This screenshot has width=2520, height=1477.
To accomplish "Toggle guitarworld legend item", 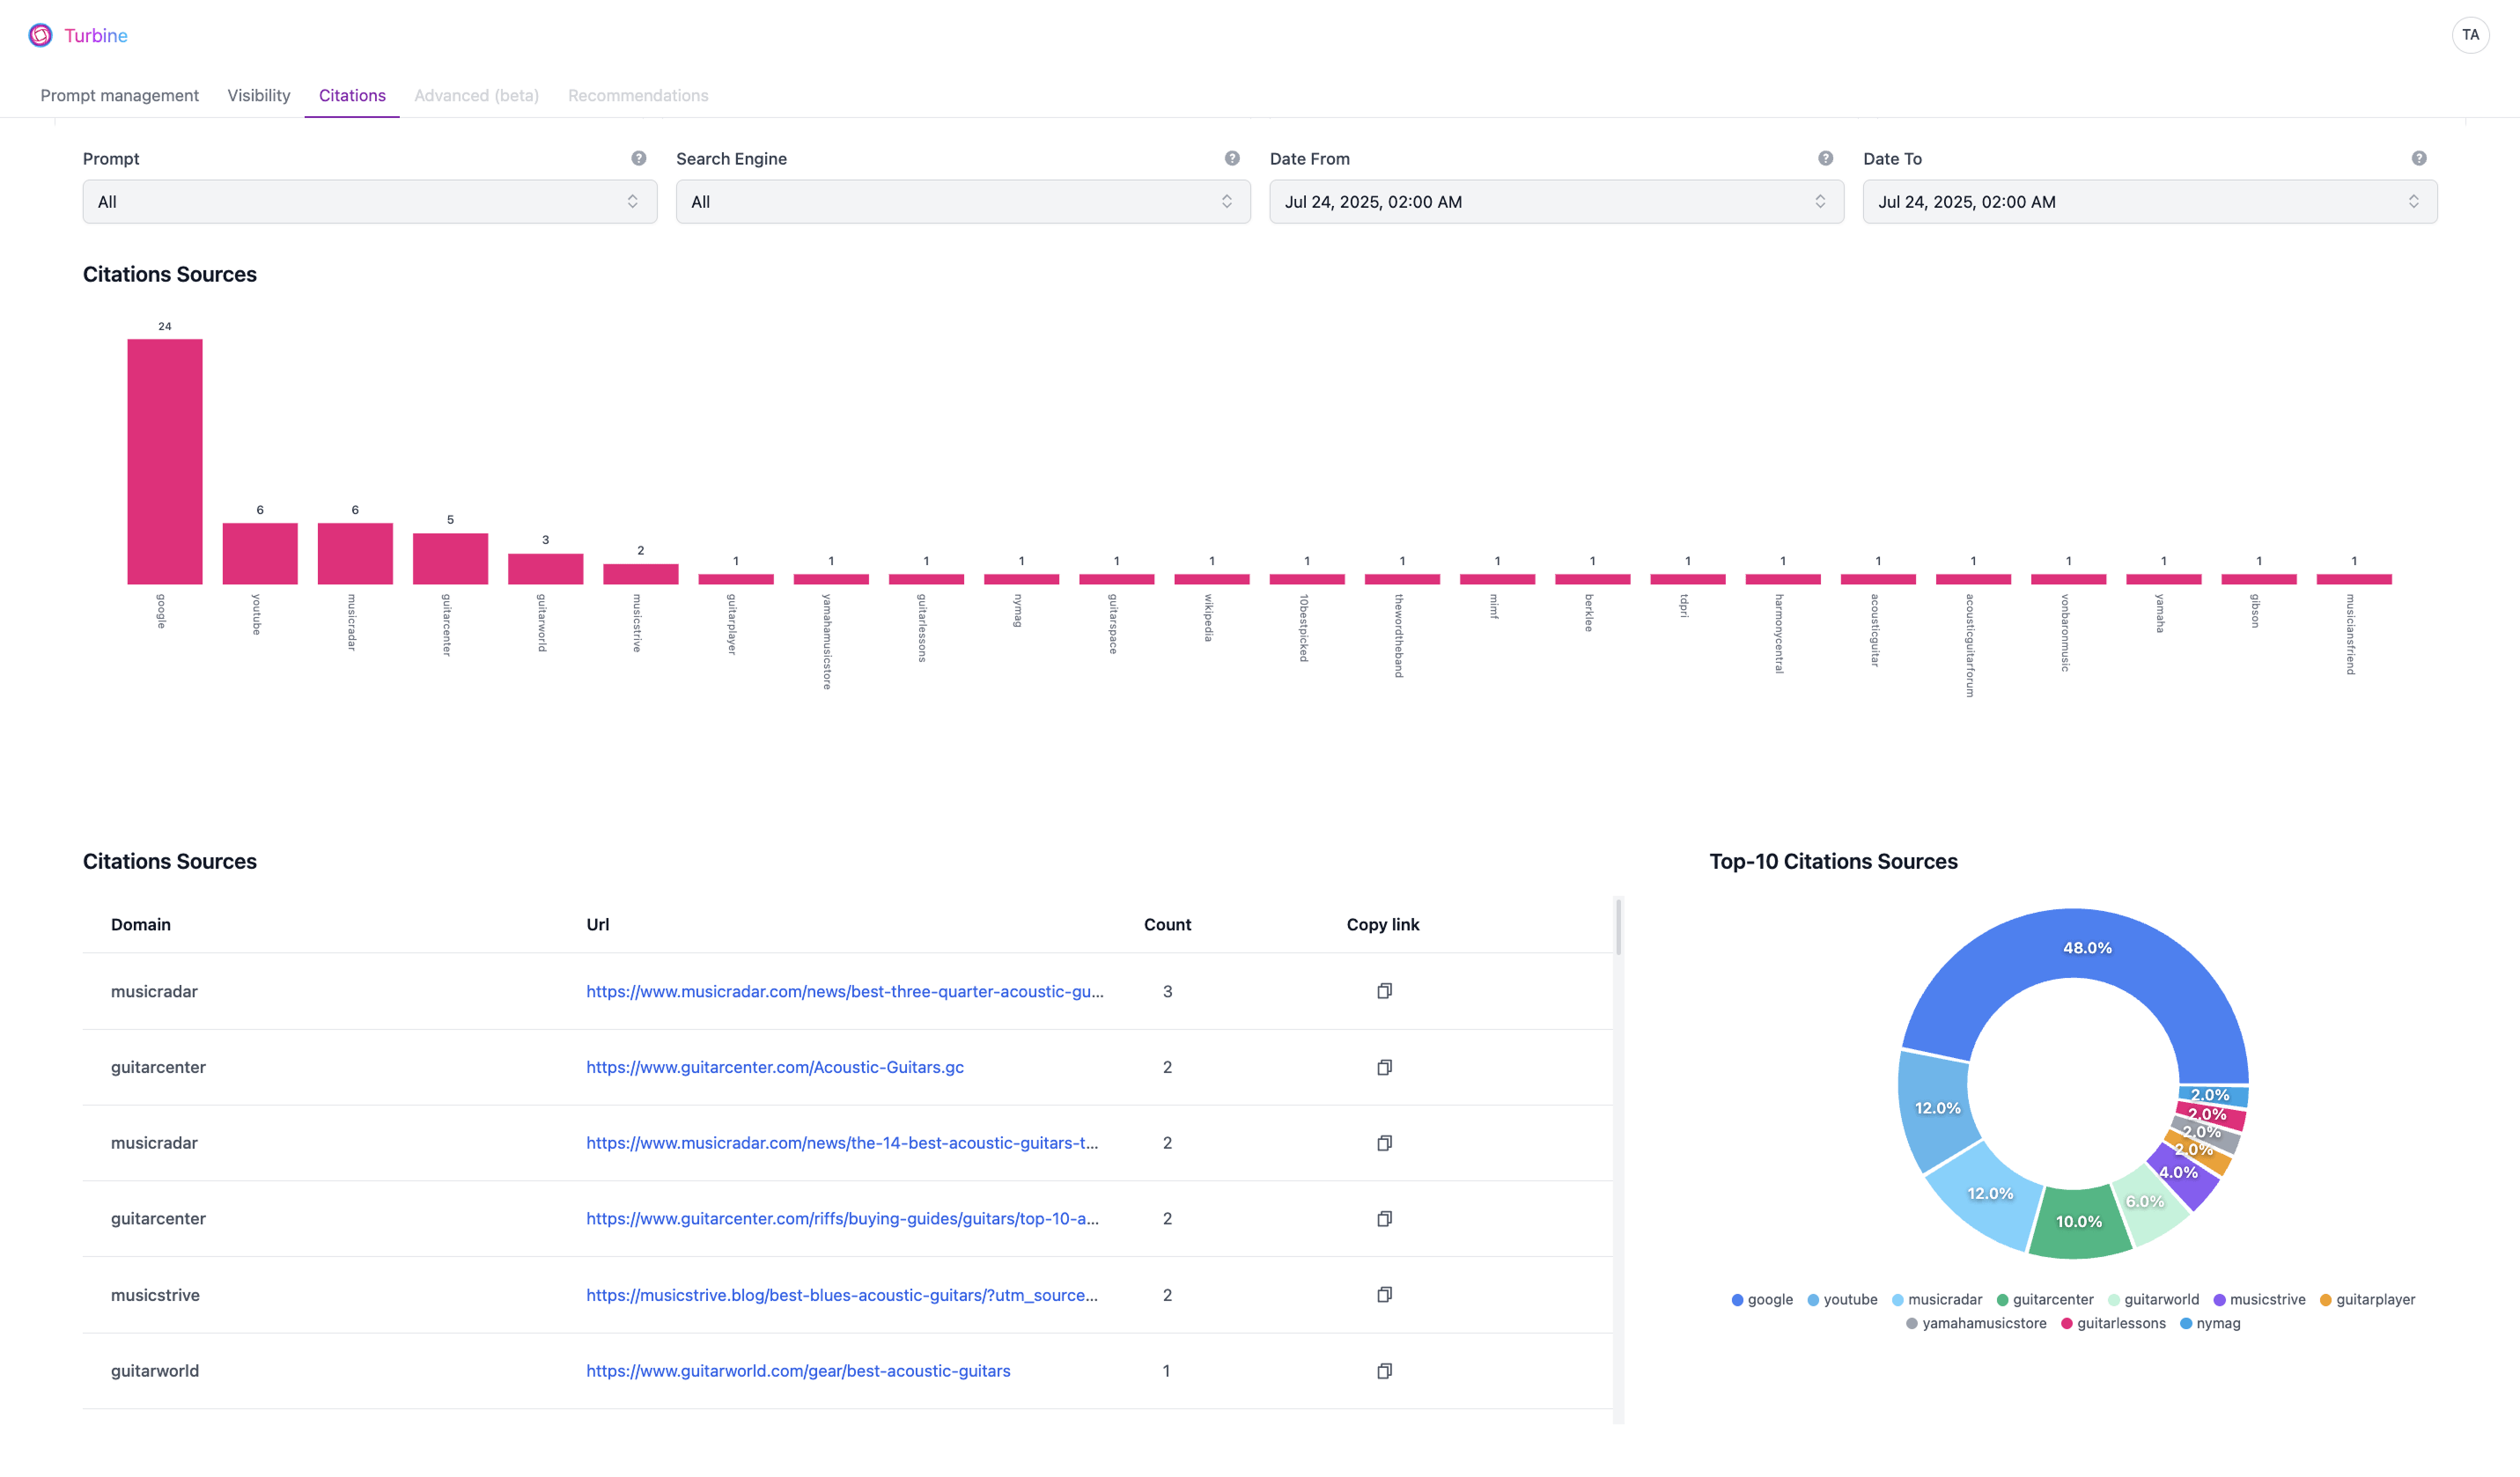I will pos(2154,1300).
